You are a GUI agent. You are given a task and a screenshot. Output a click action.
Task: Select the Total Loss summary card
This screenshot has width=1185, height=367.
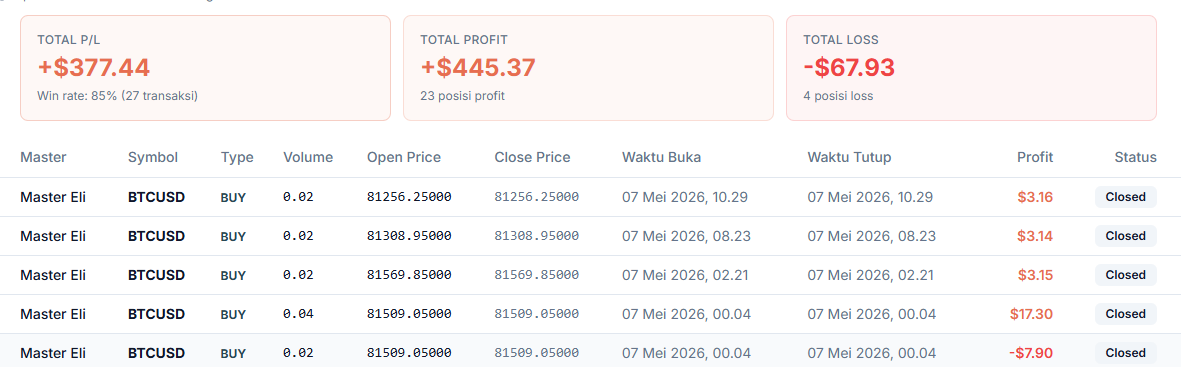tap(971, 68)
